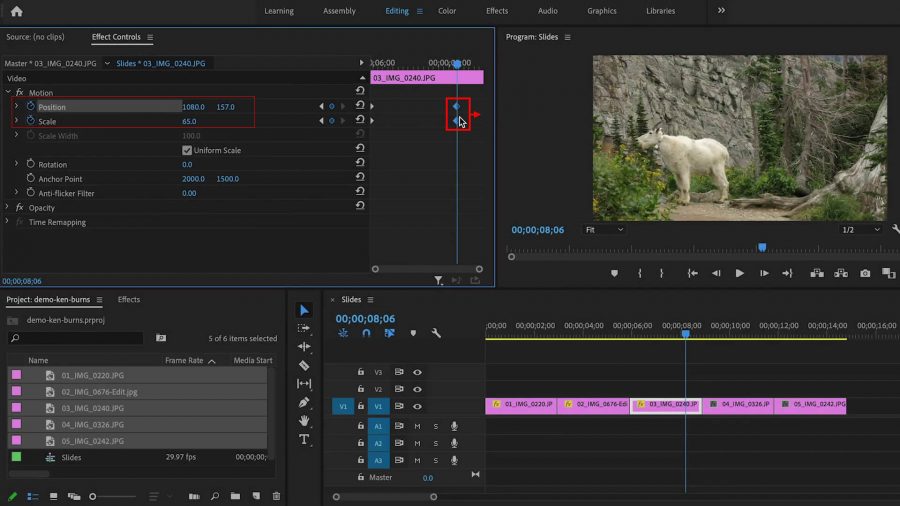
Task: Toggle Uniform Scale checkbox
Action: click(x=187, y=150)
